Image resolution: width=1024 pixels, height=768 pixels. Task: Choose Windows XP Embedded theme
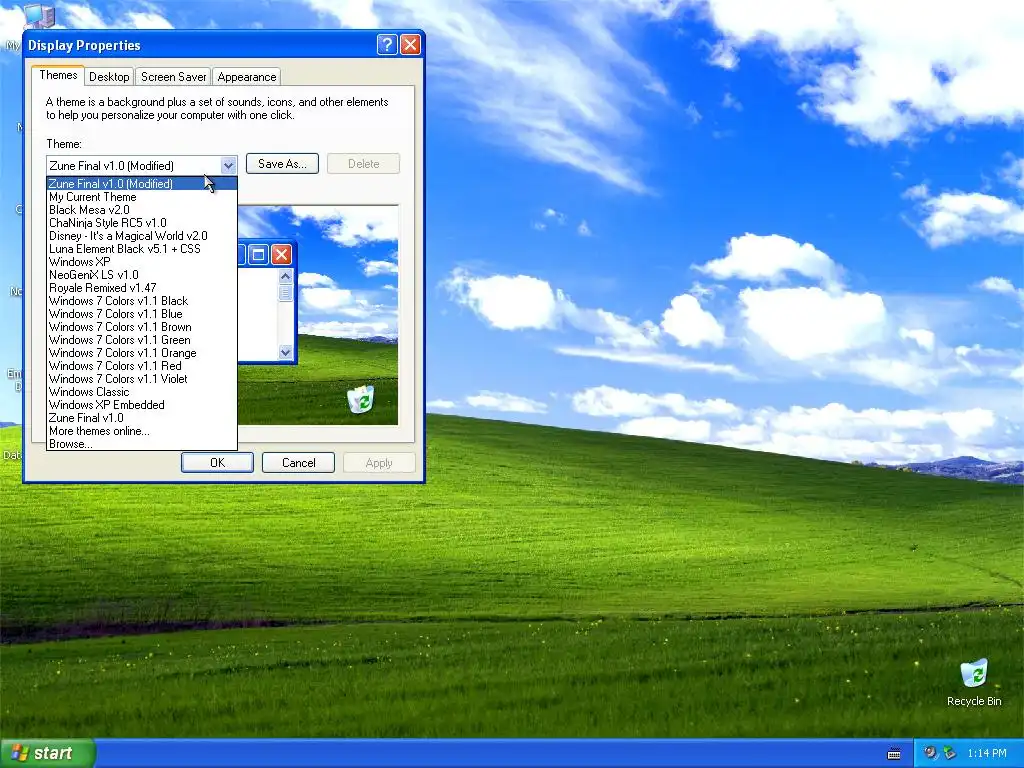coord(142,405)
